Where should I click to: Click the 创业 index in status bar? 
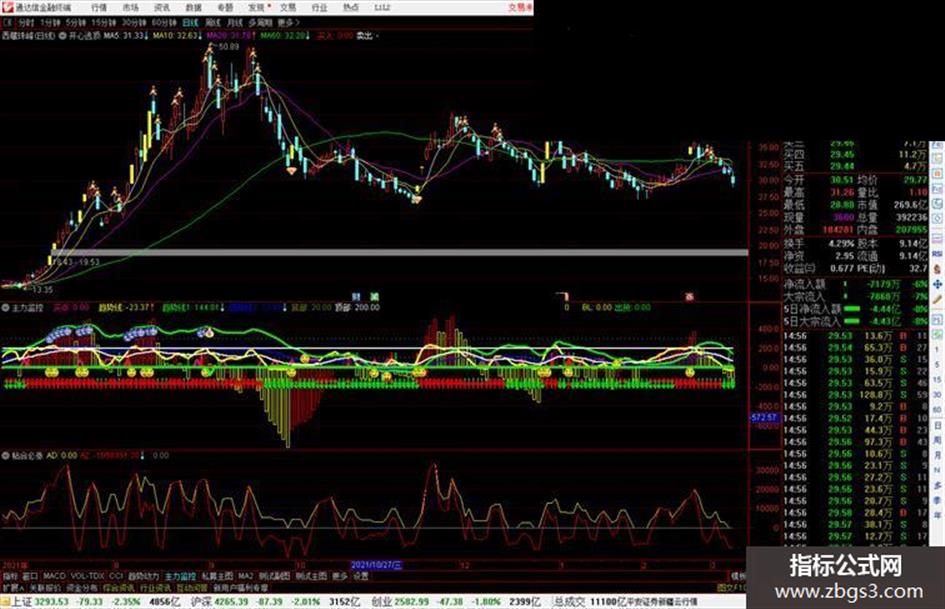[381, 602]
